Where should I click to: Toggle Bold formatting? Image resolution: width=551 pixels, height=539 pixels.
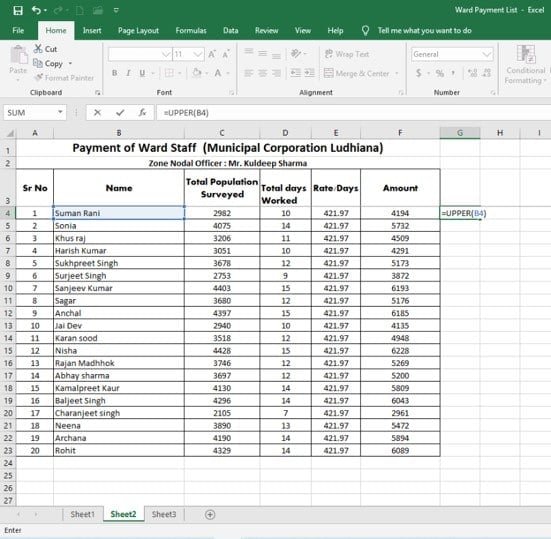pyautogui.click(x=115, y=73)
